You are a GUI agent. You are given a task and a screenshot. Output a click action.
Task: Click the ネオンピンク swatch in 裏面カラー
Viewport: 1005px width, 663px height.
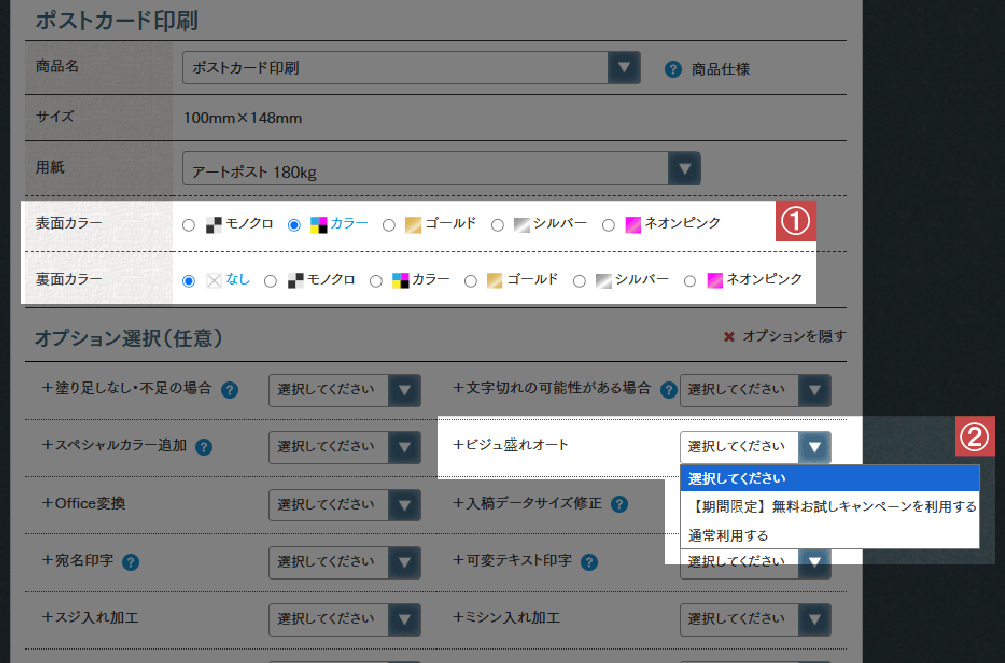(715, 281)
